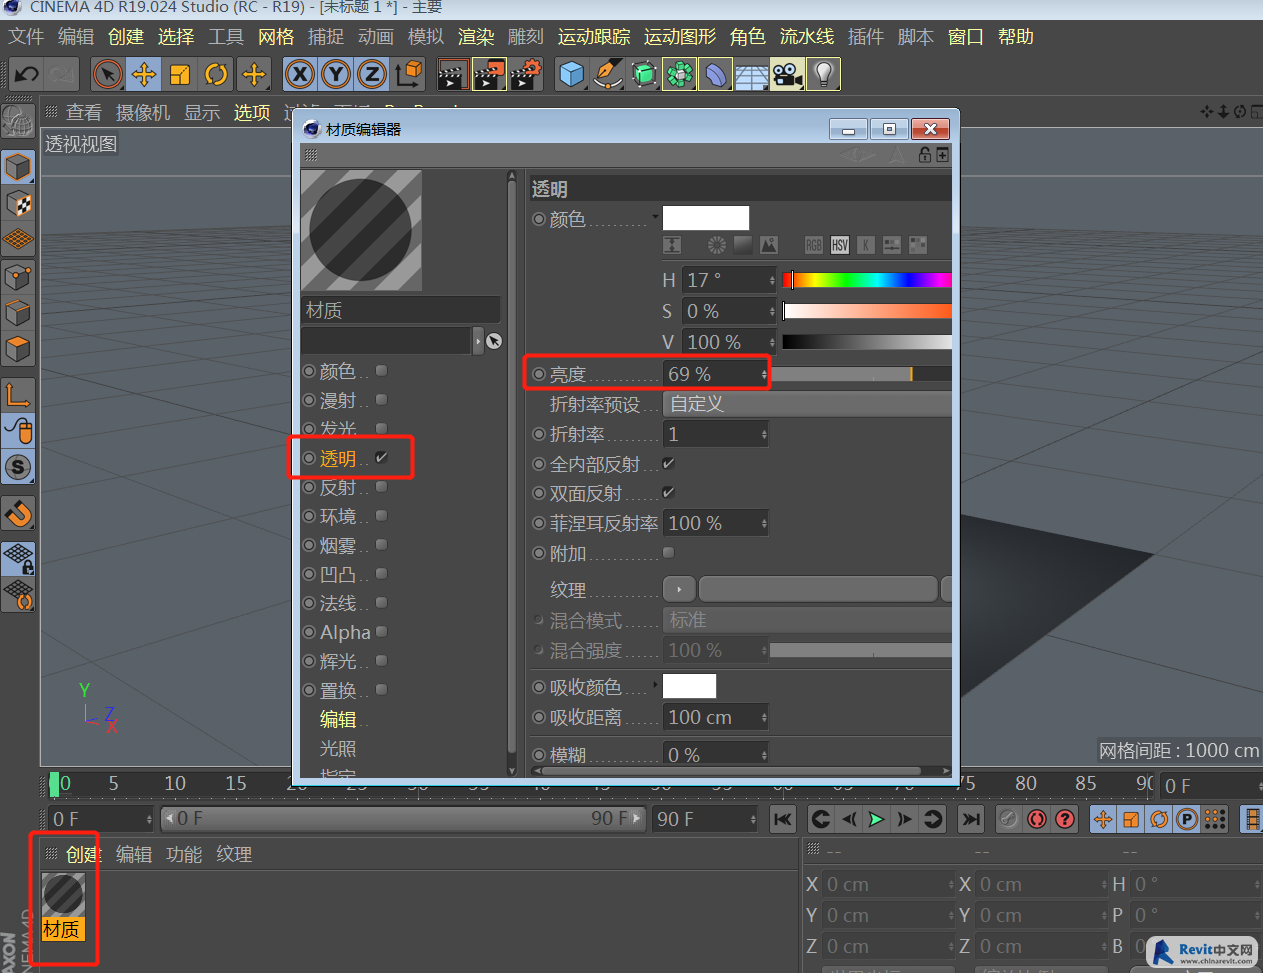The image size is (1263, 973).
Task: Open 折射率预设 dropdown showing 自定义
Action: coord(807,404)
